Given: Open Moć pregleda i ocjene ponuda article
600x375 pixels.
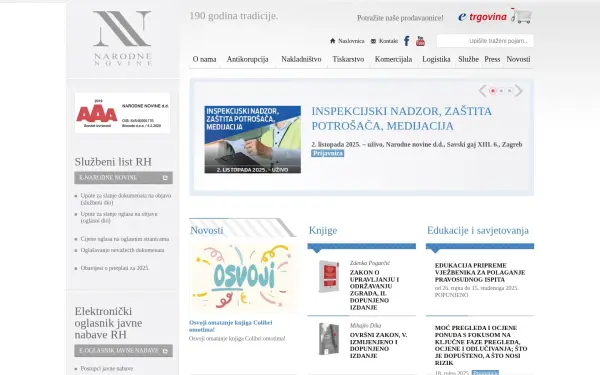Looking at the screenshot, I should (x=481, y=345).
